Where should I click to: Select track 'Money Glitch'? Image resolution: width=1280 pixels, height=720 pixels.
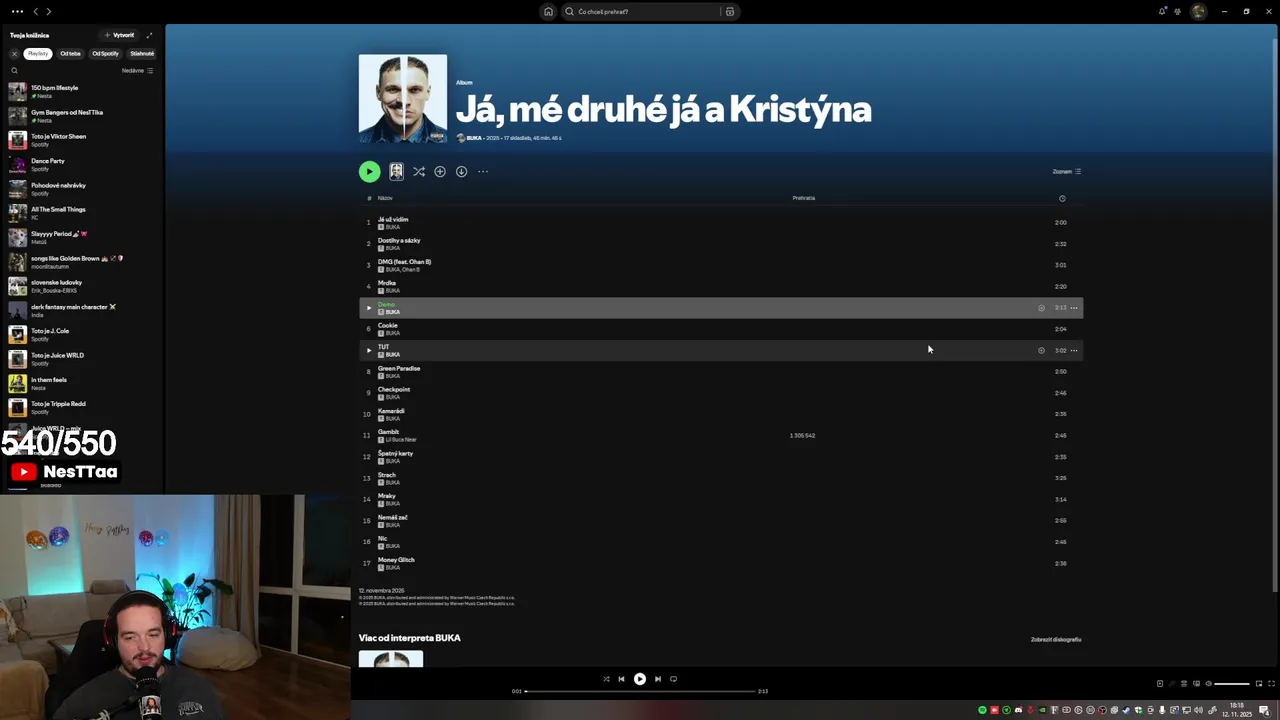click(721, 563)
